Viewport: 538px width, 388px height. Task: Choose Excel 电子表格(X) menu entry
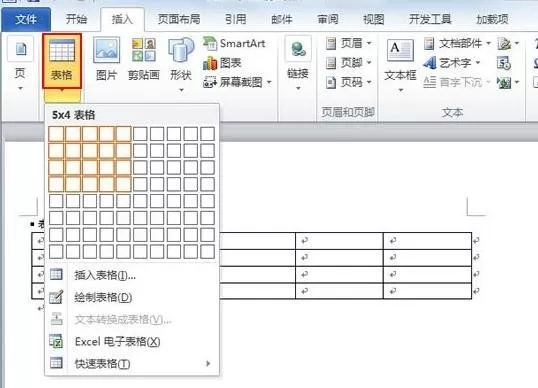132,341
